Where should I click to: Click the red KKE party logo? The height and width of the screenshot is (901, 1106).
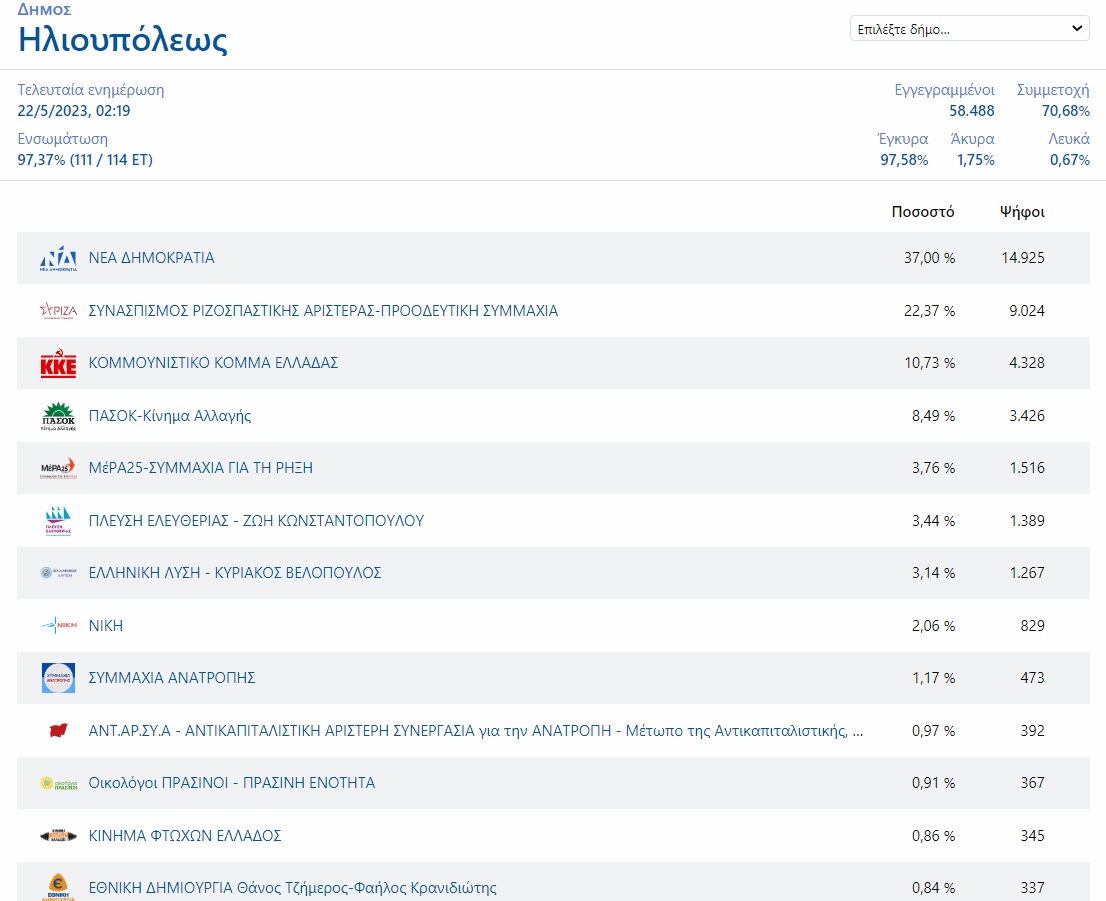(x=59, y=363)
